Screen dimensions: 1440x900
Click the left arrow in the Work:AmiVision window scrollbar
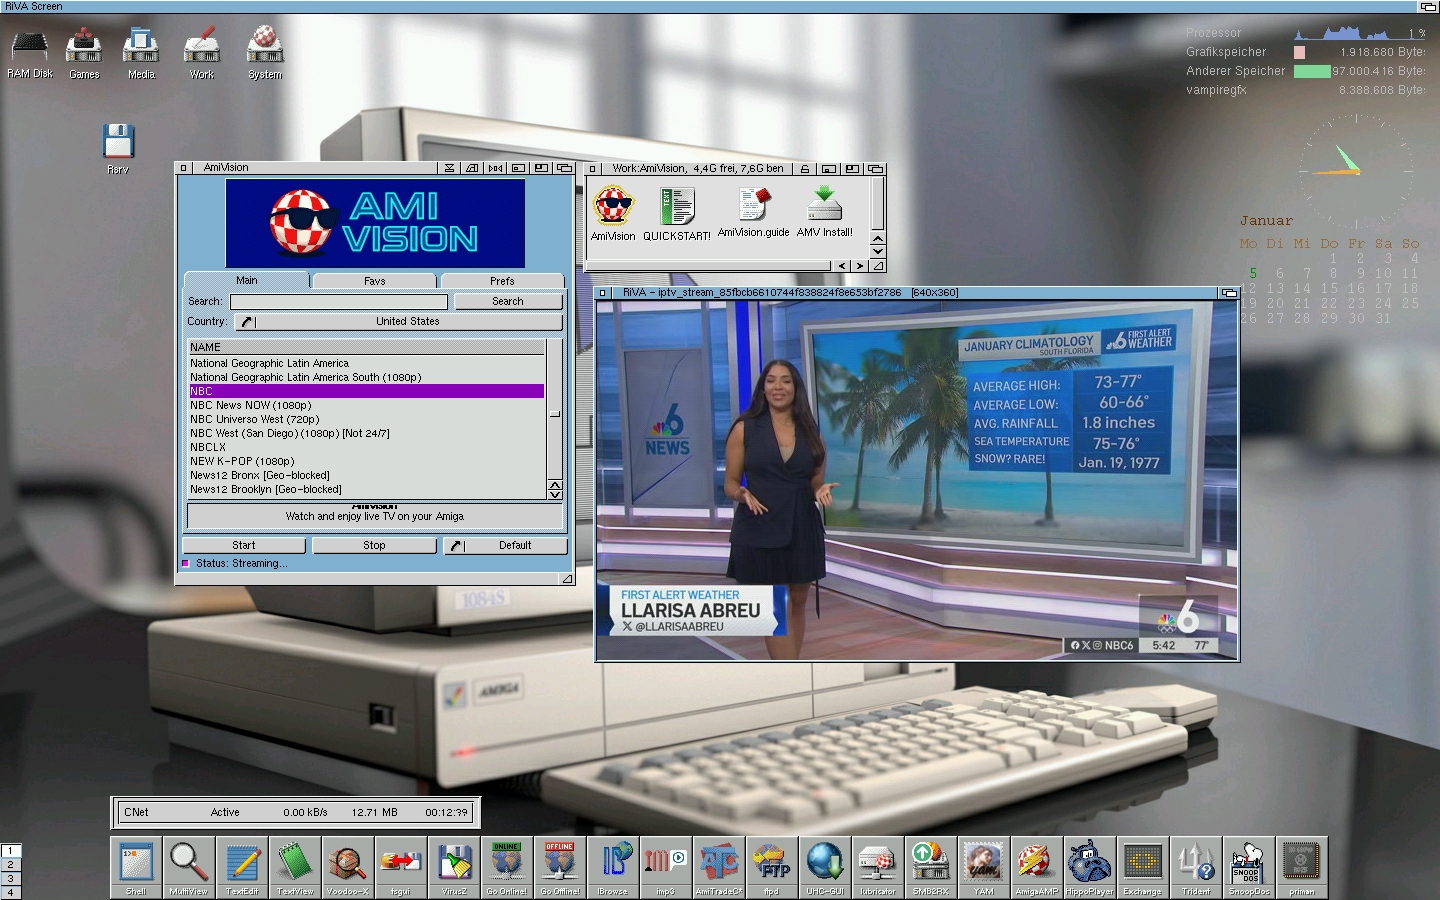pyautogui.click(x=842, y=266)
